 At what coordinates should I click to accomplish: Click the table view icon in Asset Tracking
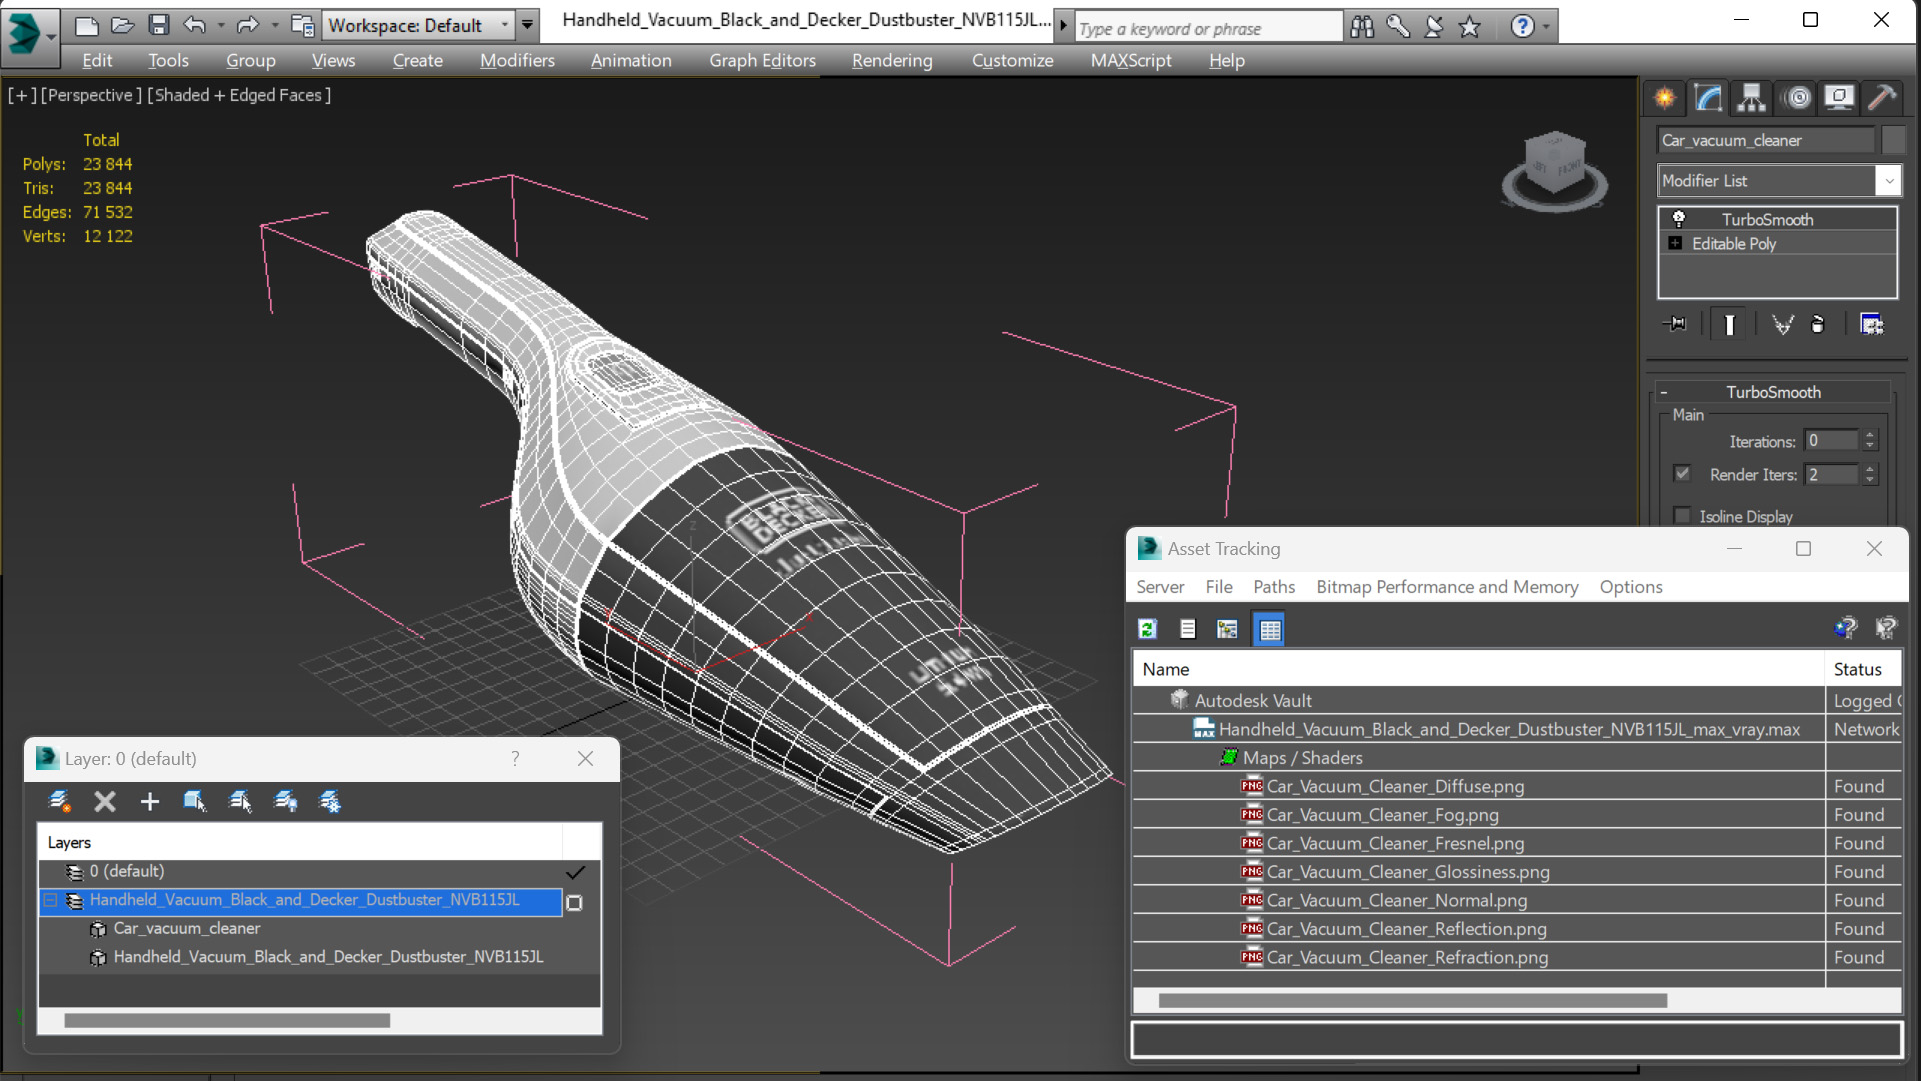pyautogui.click(x=1269, y=629)
